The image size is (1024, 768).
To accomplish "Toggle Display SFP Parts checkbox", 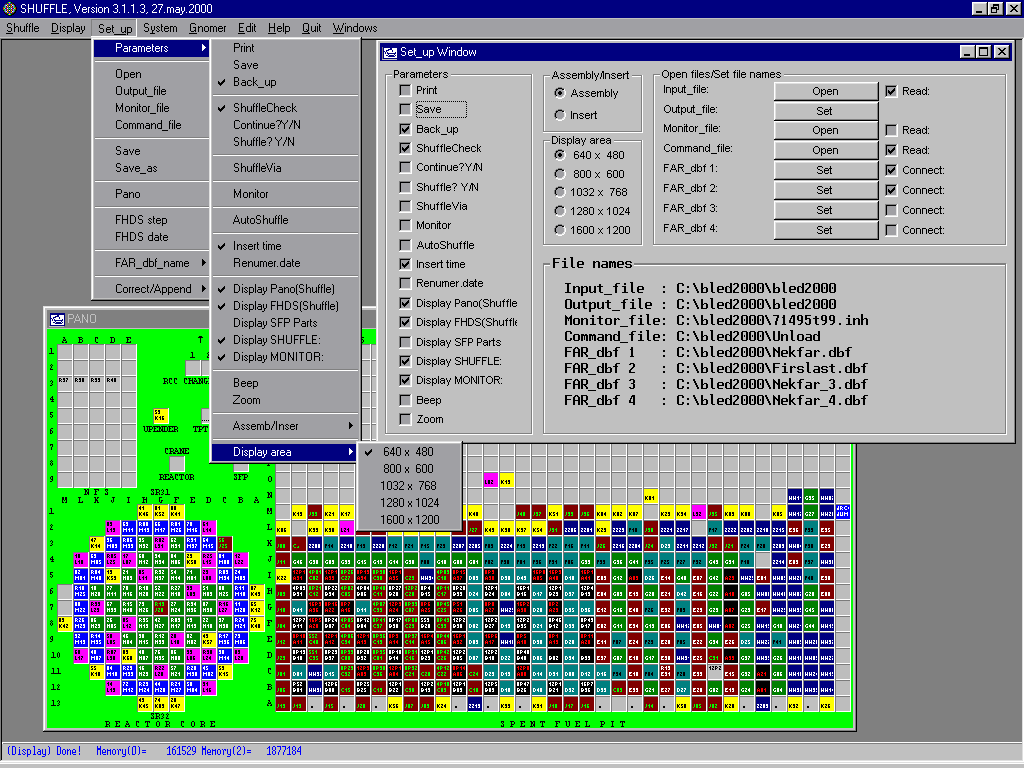I will click(x=405, y=342).
